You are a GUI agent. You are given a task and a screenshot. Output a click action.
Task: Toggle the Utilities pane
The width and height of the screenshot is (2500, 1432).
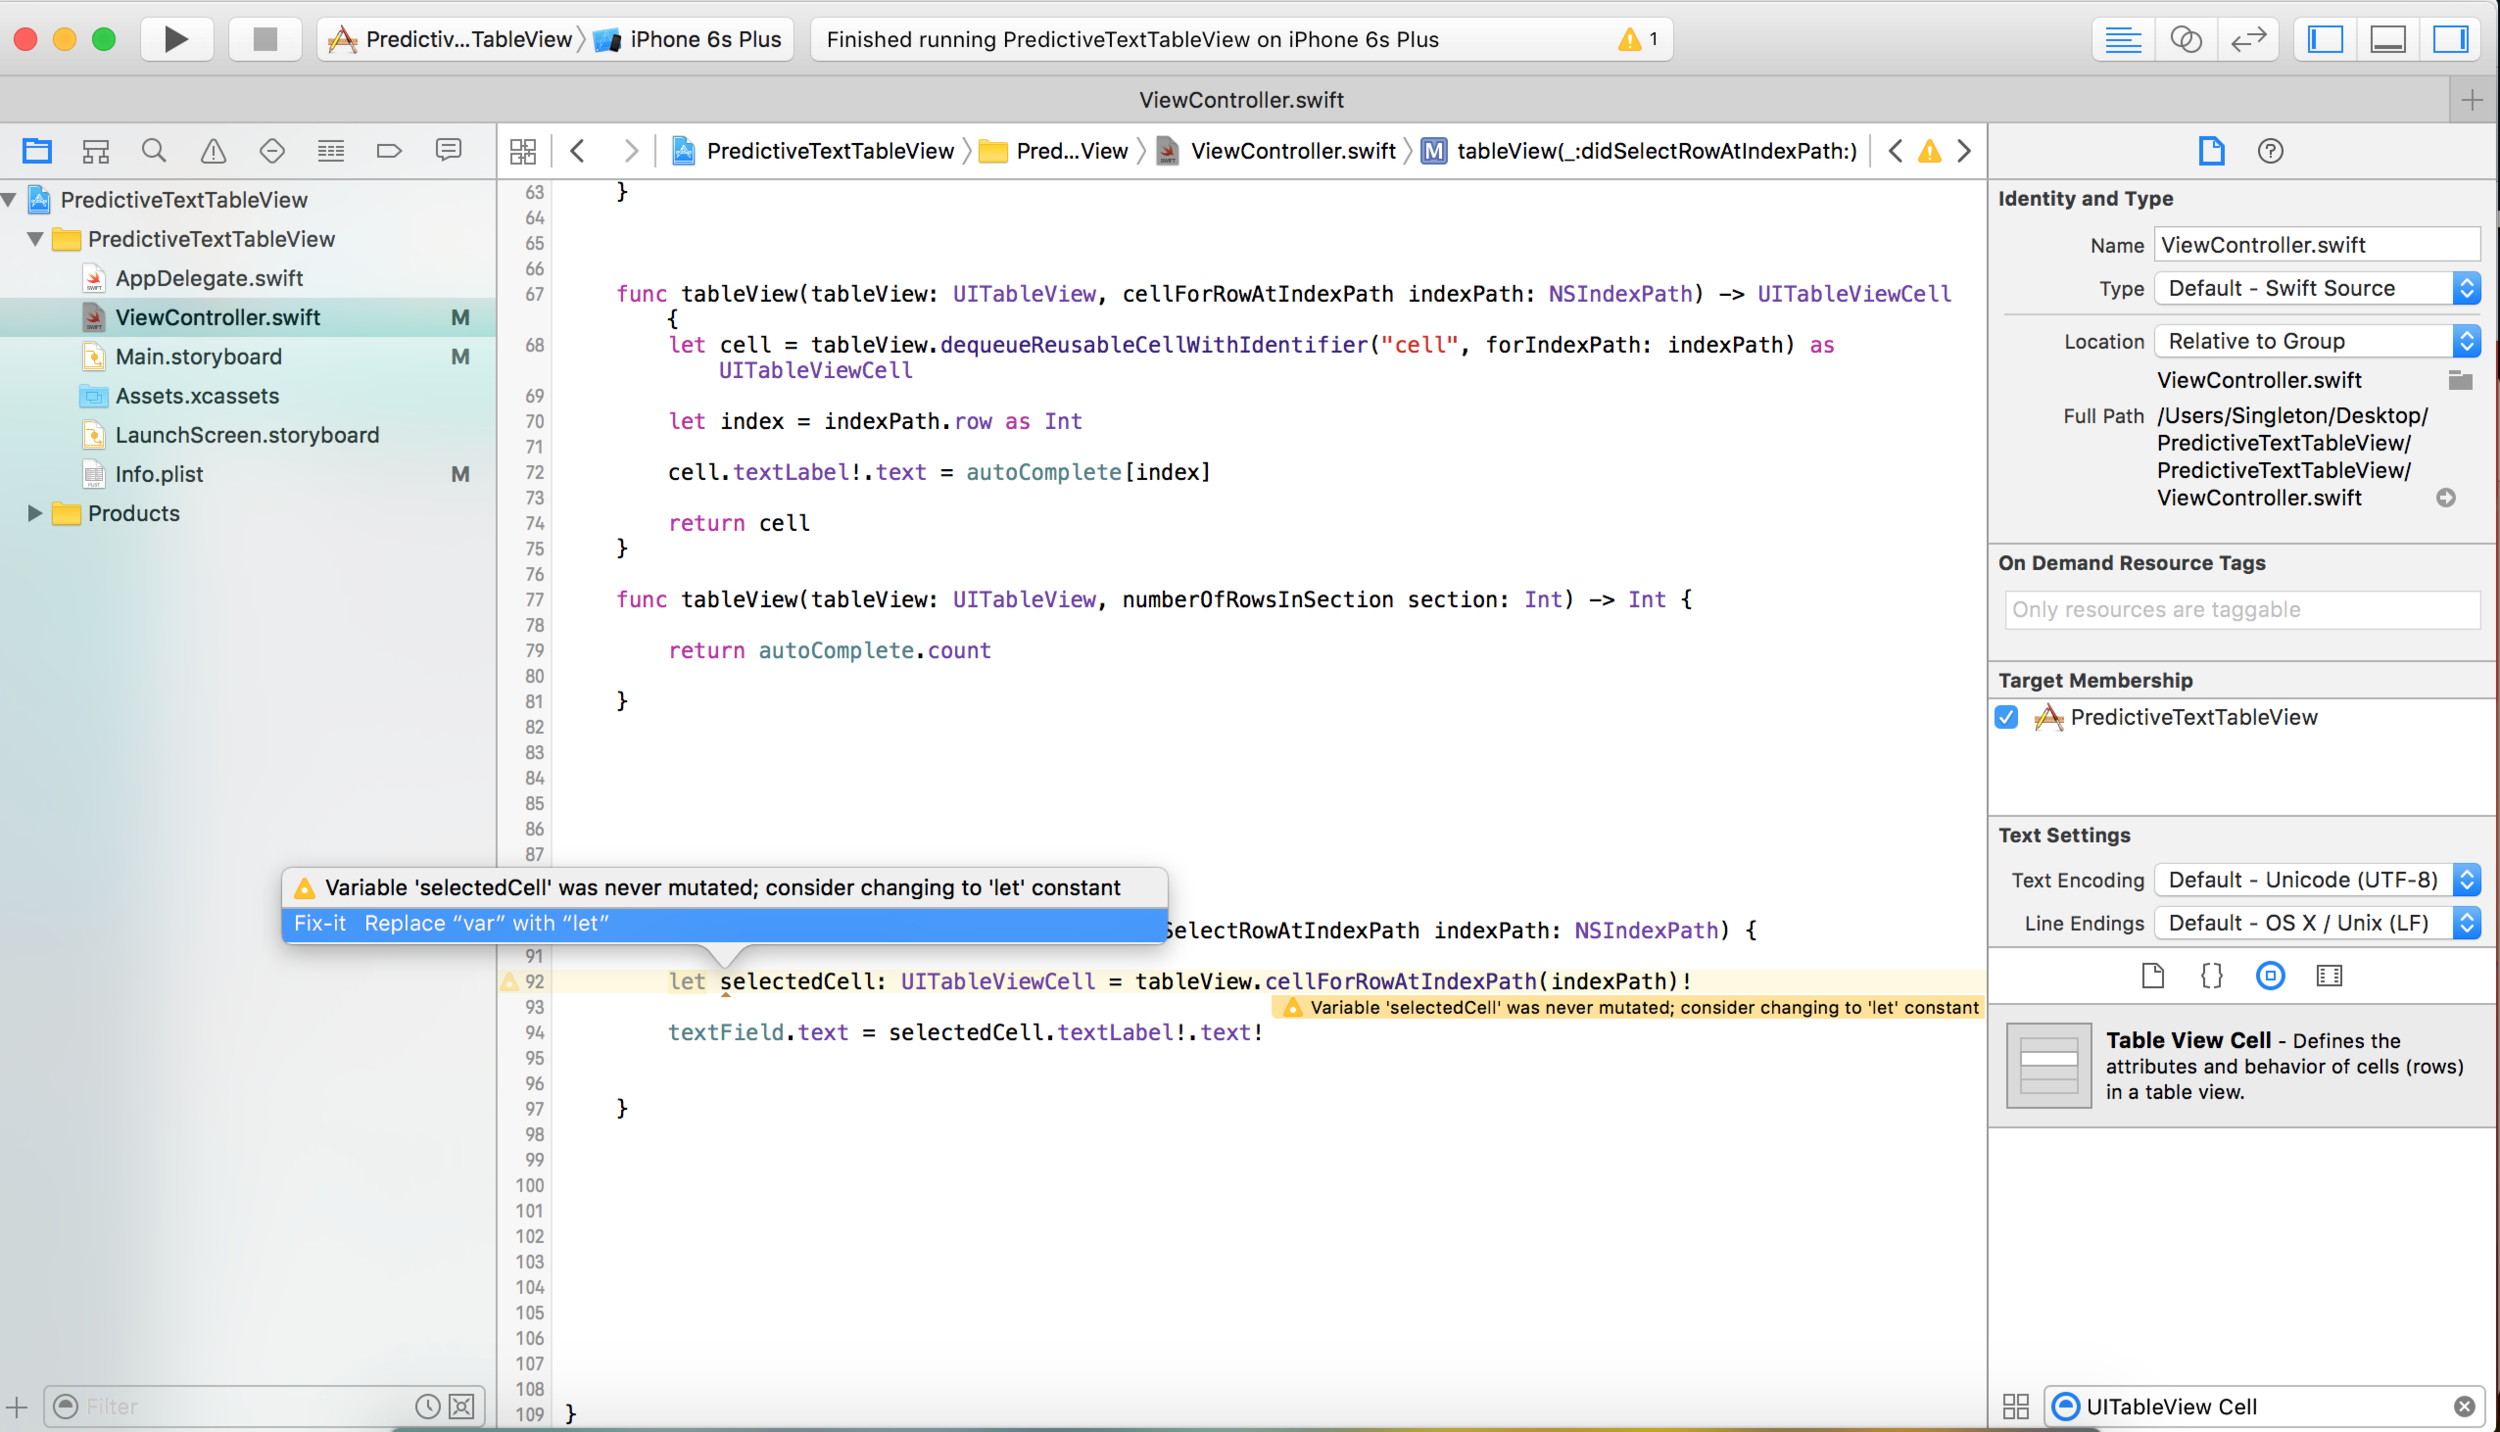click(x=2450, y=39)
